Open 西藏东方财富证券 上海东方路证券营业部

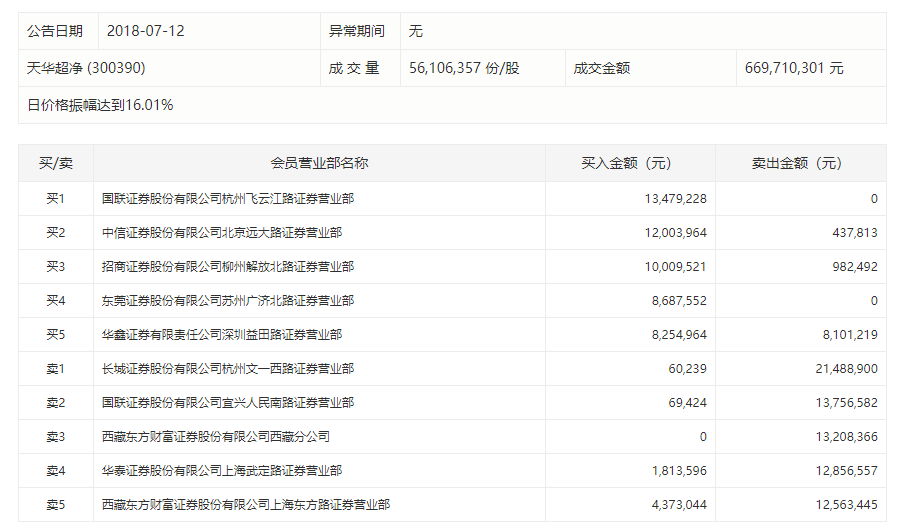tap(245, 505)
